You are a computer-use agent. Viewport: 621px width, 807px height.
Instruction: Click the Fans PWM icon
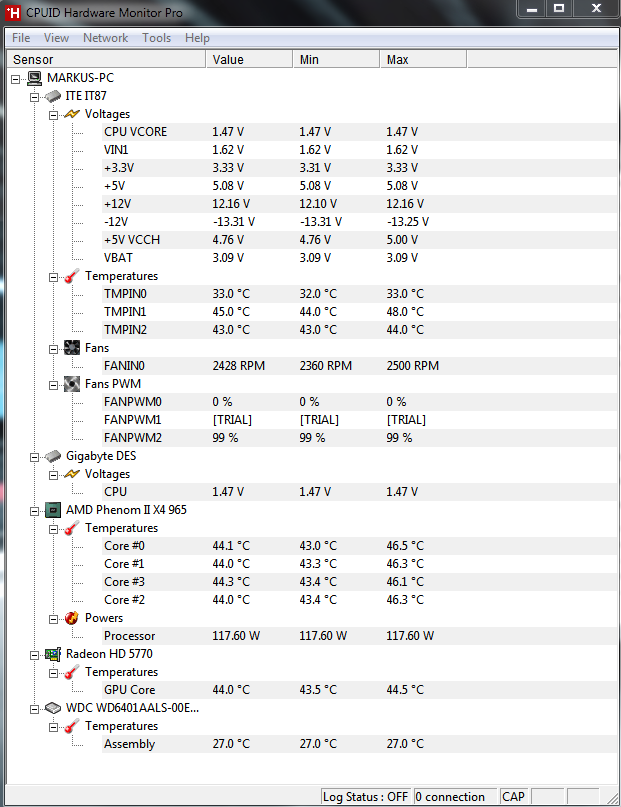pos(72,384)
